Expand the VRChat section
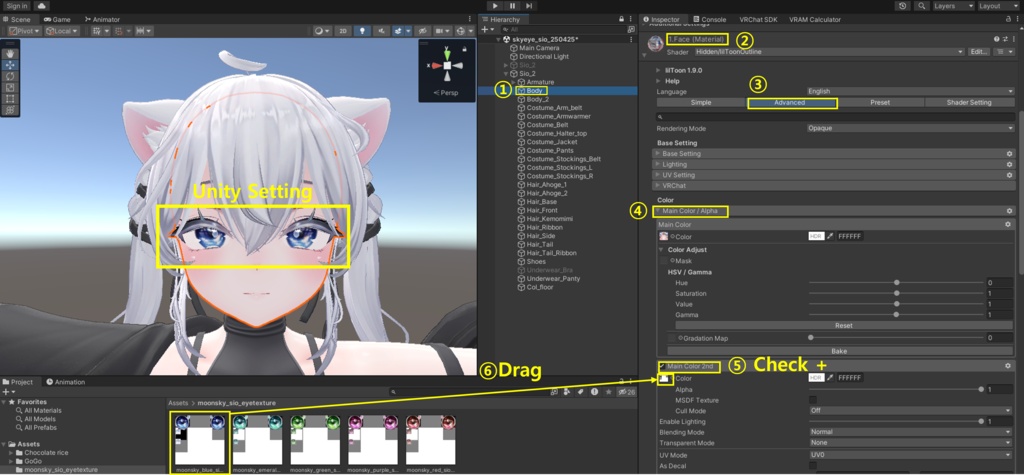Screen dimensions: 1024x475 coord(835,186)
